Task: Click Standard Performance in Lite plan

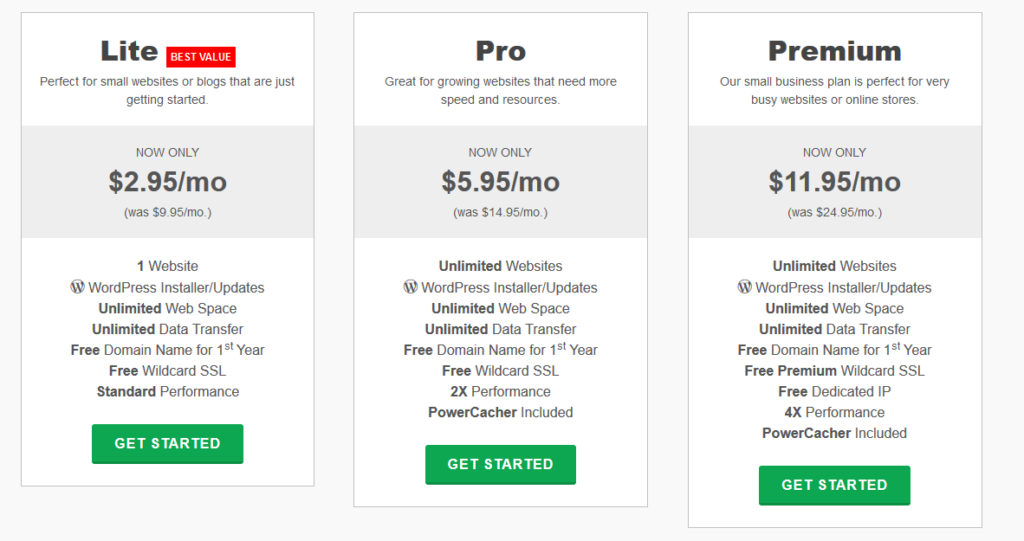Action: click(167, 391)
